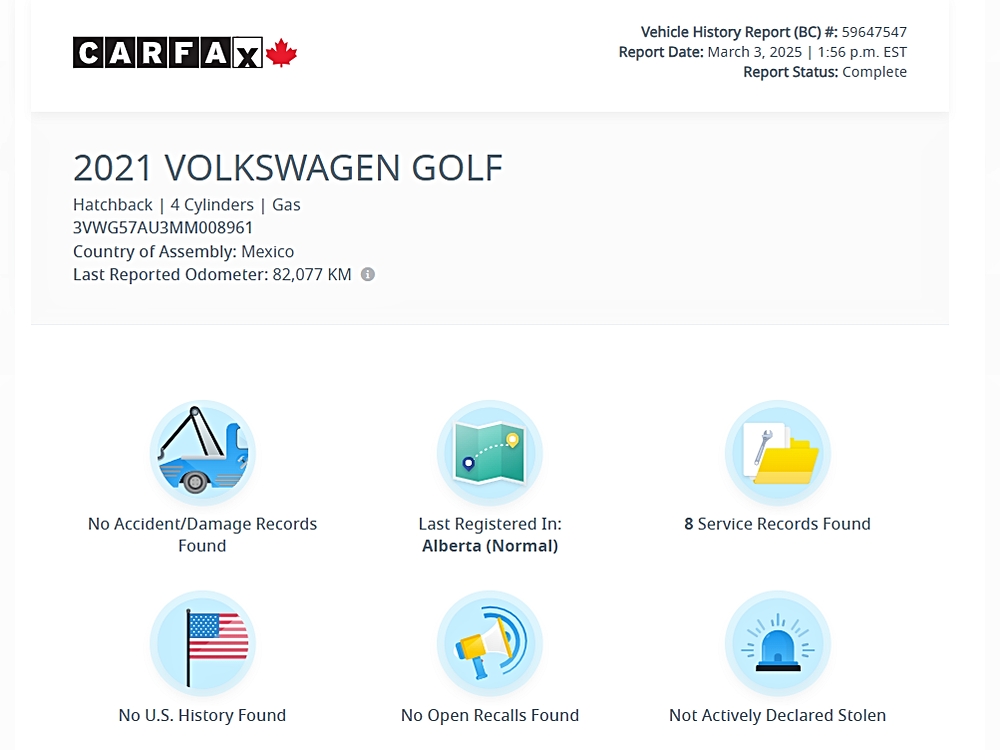Image resolution: width=1000 pixels, height=750 pixels.
Task: Open the tow truck accident records icon
Action: tap(203, 452)
